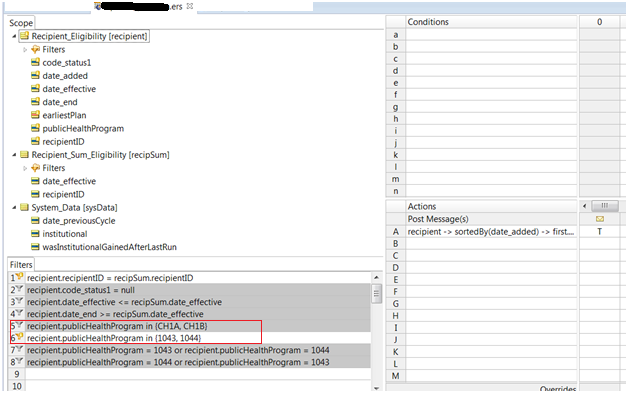Click the publicHealthProgram attribute icon
This screenshot has height=393, width=628.
point(35,128)
